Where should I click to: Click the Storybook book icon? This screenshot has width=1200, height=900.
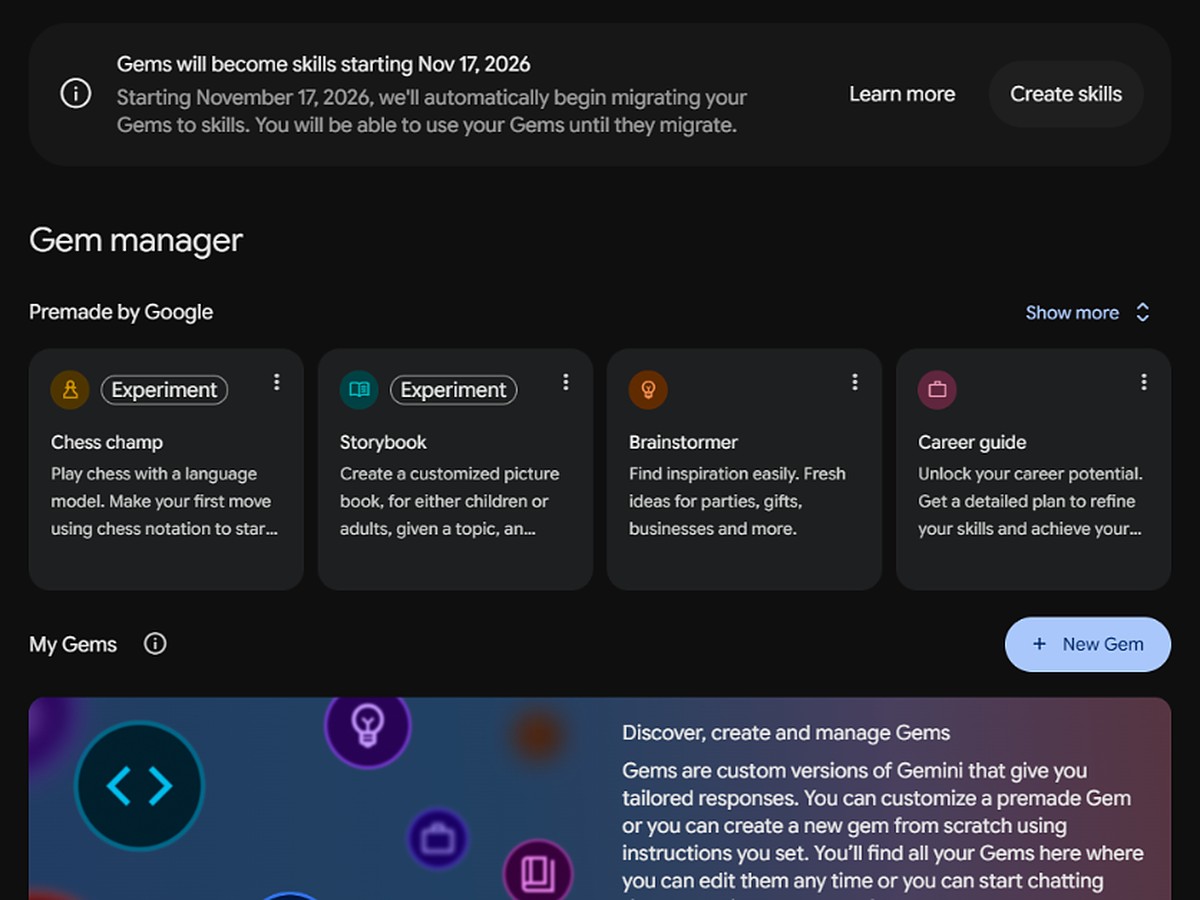point(359,390)
